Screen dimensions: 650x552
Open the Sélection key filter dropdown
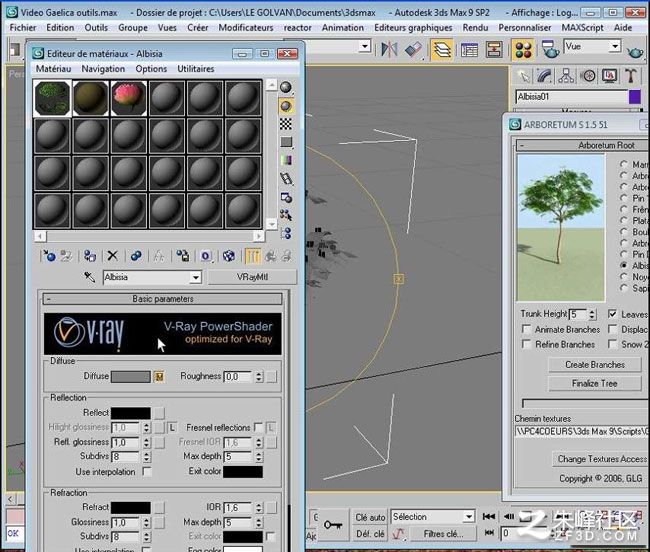click(468, 517)
